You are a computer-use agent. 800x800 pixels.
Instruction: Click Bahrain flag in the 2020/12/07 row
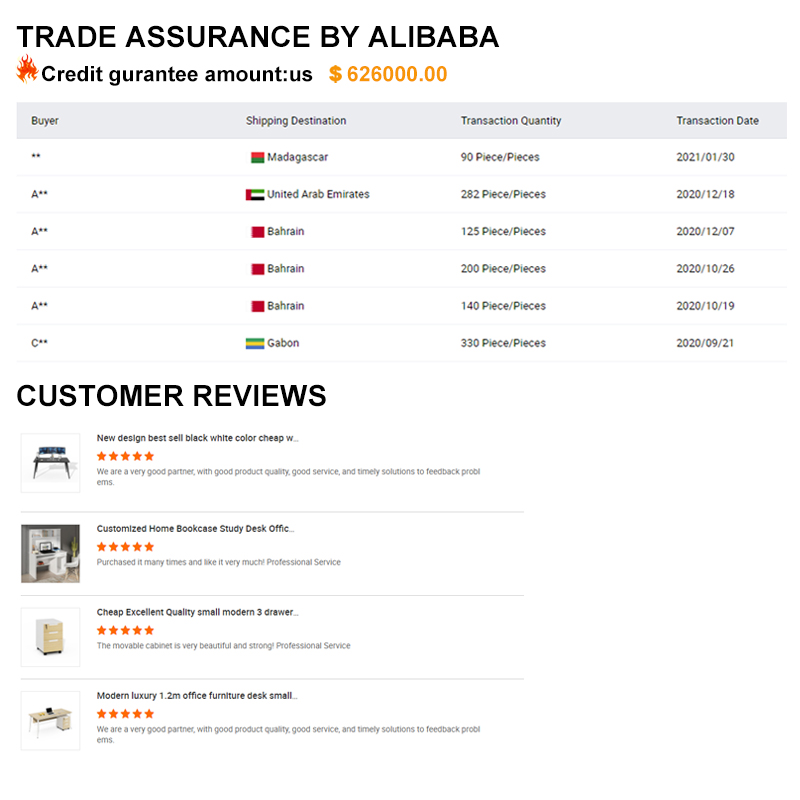pyautogui.click(x=257, y=232)
